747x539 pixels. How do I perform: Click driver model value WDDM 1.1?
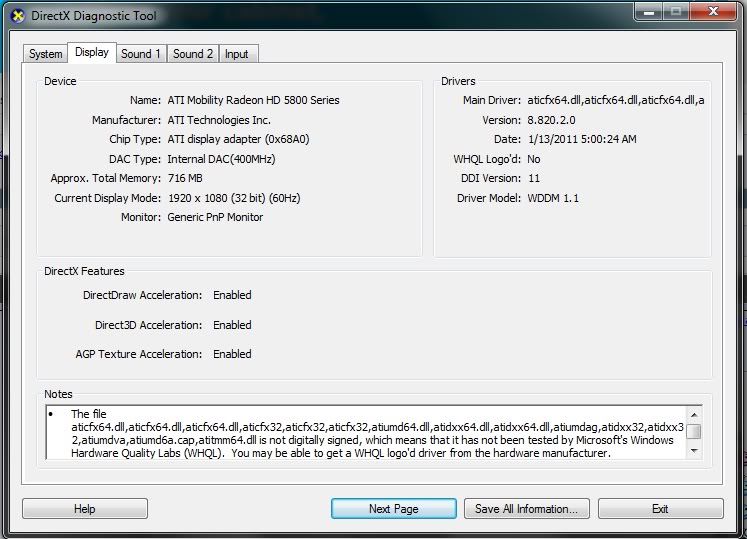(553, 198)
